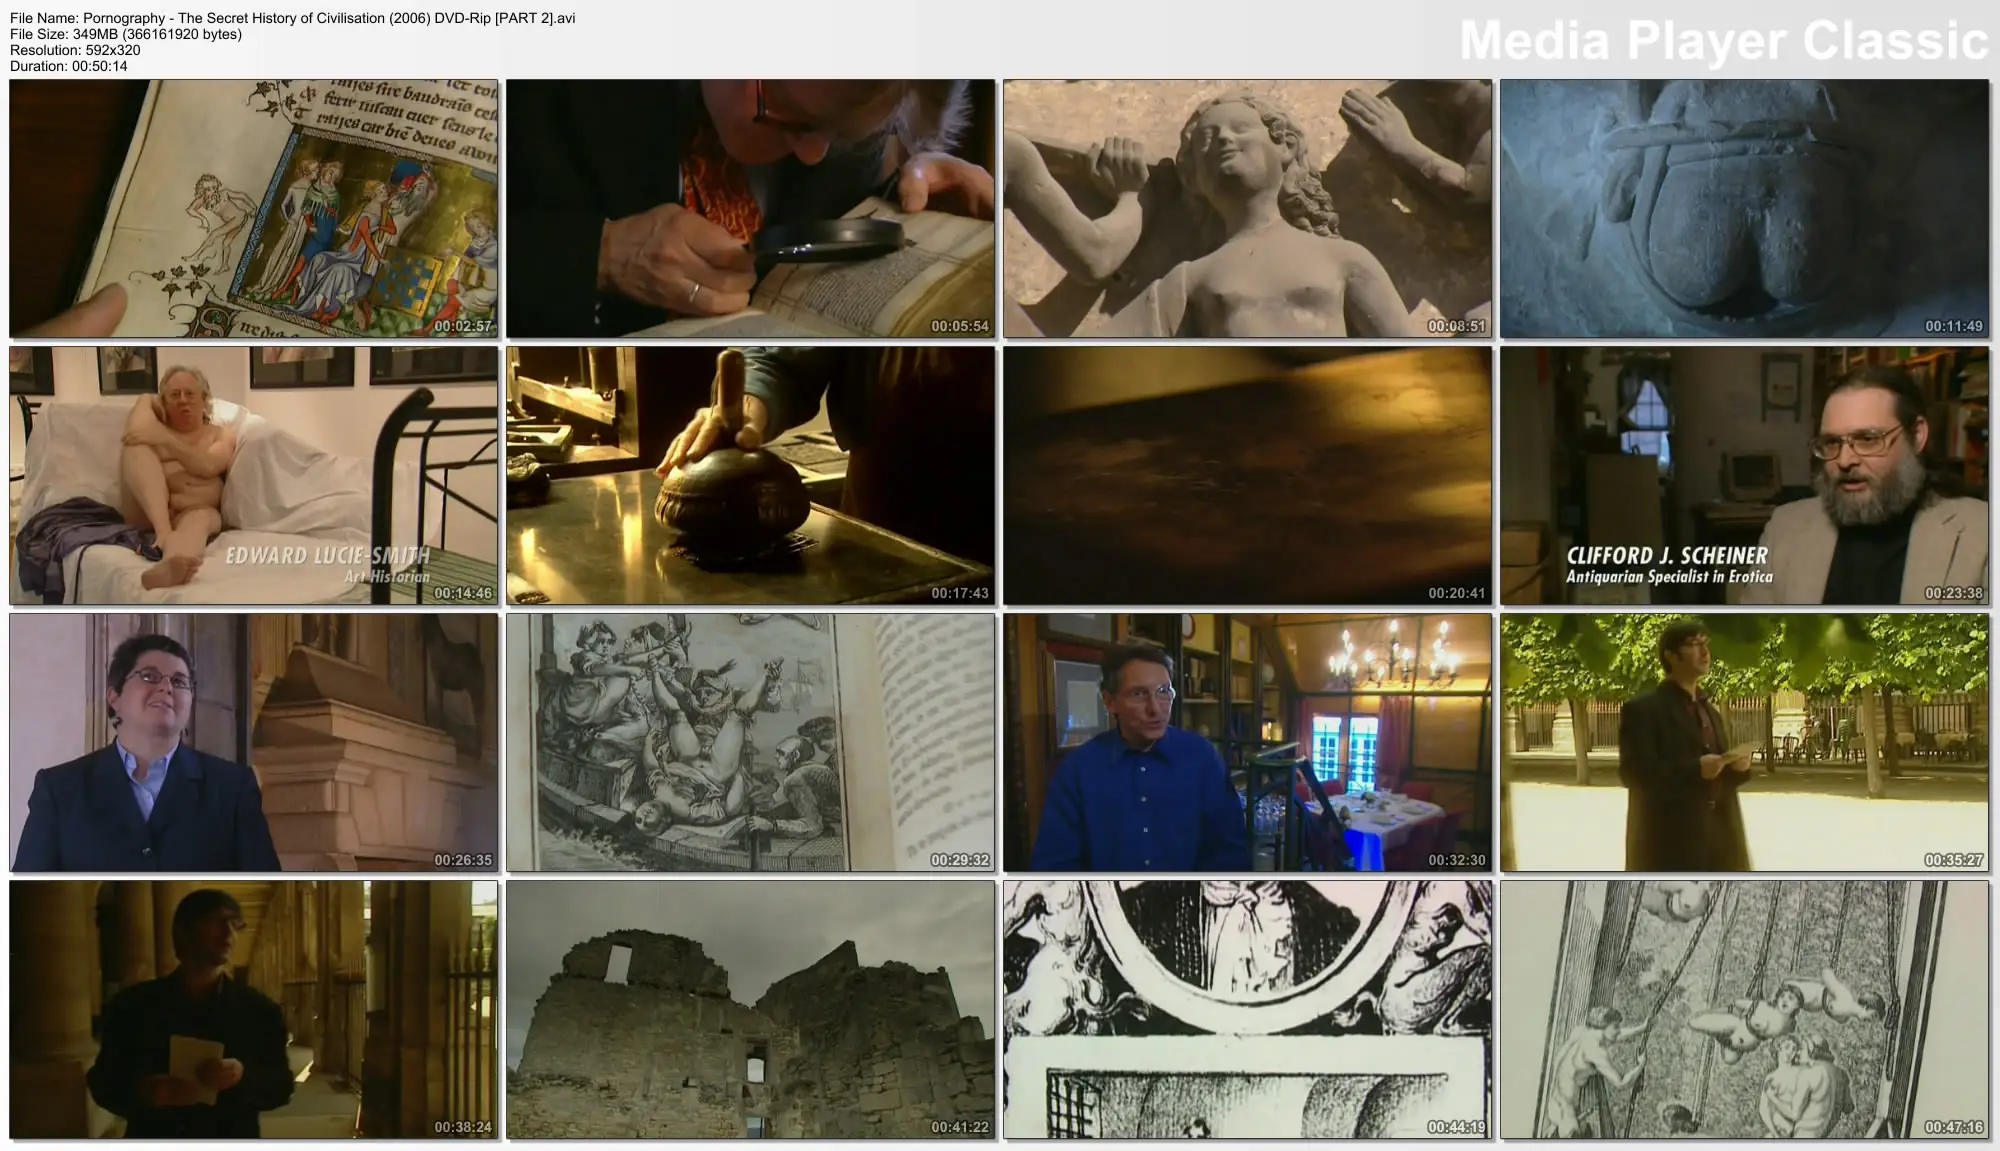Select the castle ruins thumbnail at 00:41:22
This screenshot has height=1151, width=2000.
click(750, 1009)
